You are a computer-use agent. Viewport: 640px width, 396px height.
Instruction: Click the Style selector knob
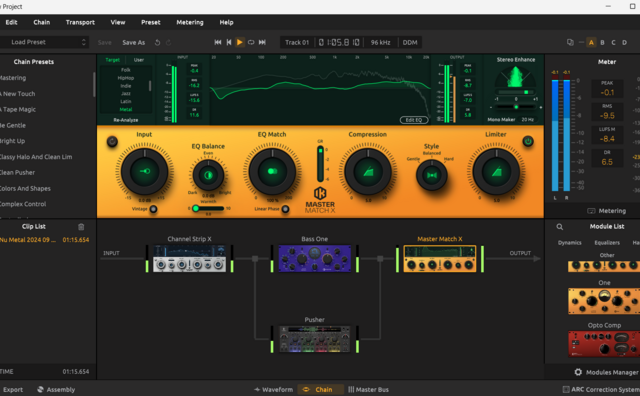click(431, 175)
